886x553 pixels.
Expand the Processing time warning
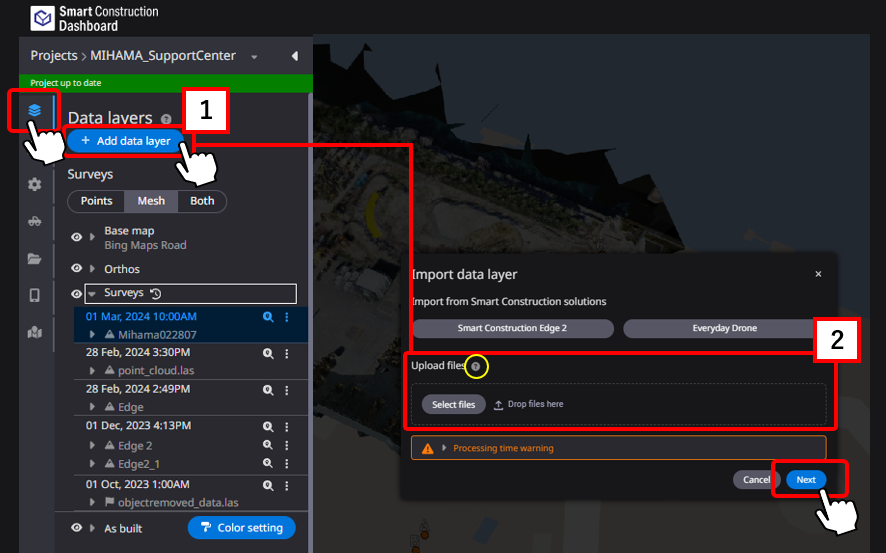pos(444,448)
